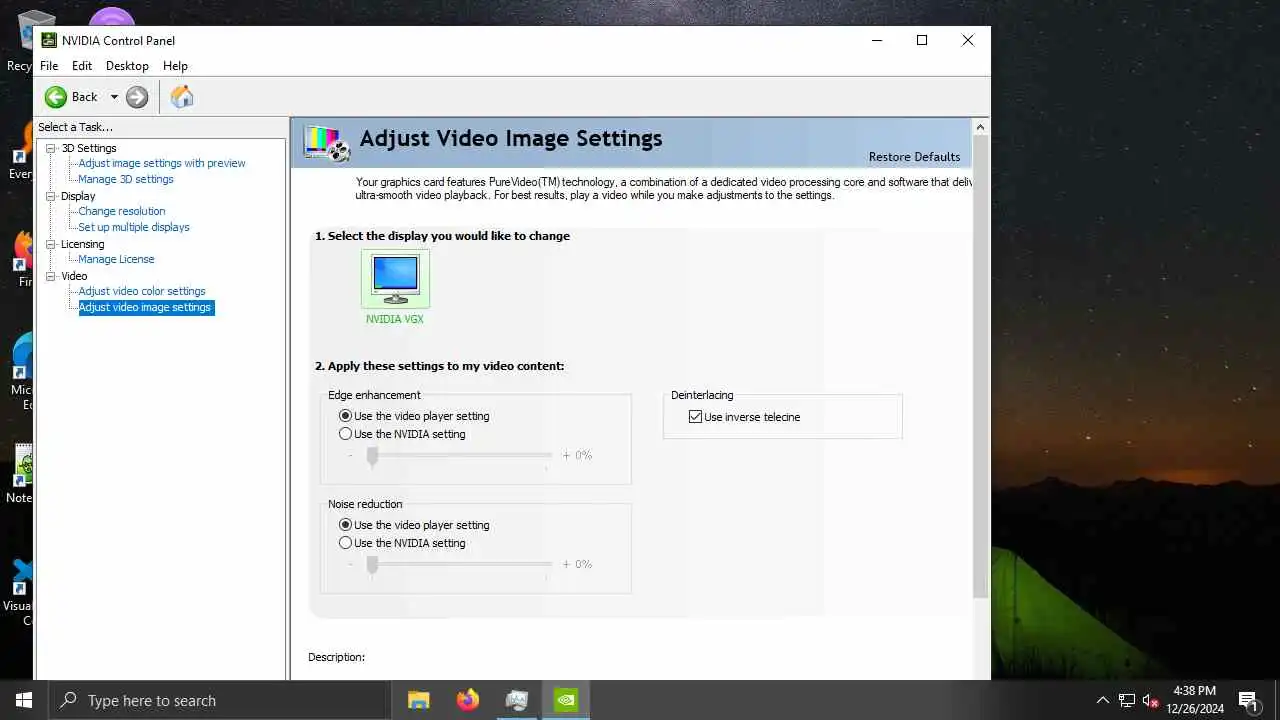Open Set up multiple displays

point(134,227)
